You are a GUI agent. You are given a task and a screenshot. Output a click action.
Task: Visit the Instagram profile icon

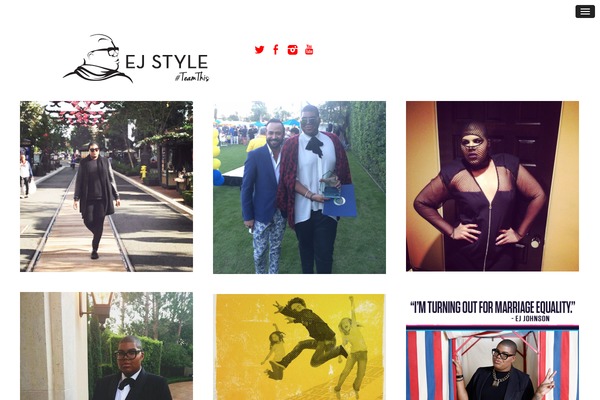[x=292, y=50]
